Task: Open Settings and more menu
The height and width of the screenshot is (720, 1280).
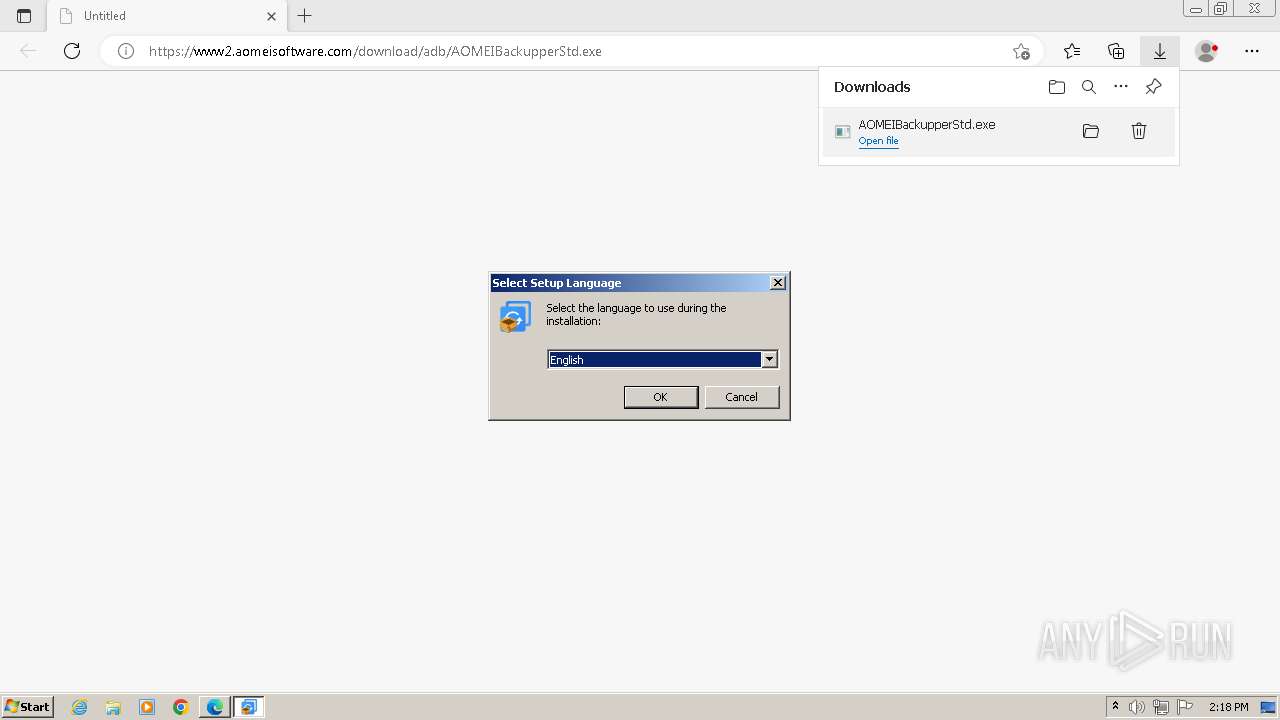Action: (1251, 51)
